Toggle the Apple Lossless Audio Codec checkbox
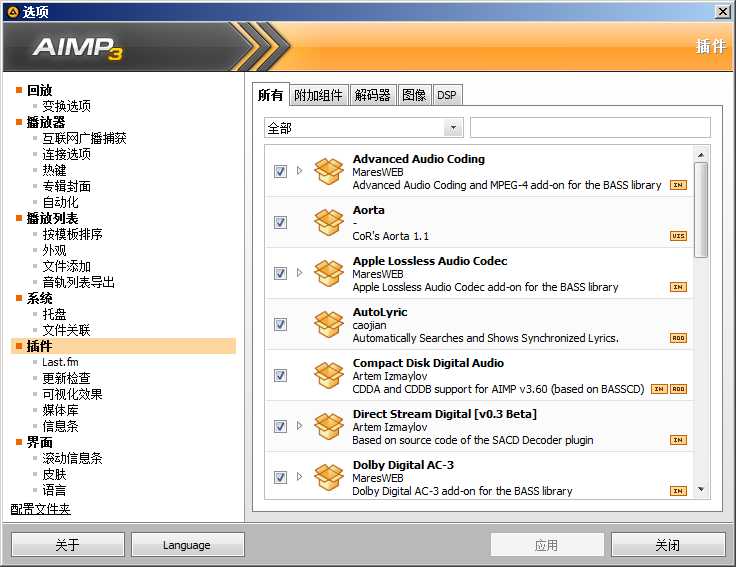This screenshot has width=736, height=567. coord(280,273)
